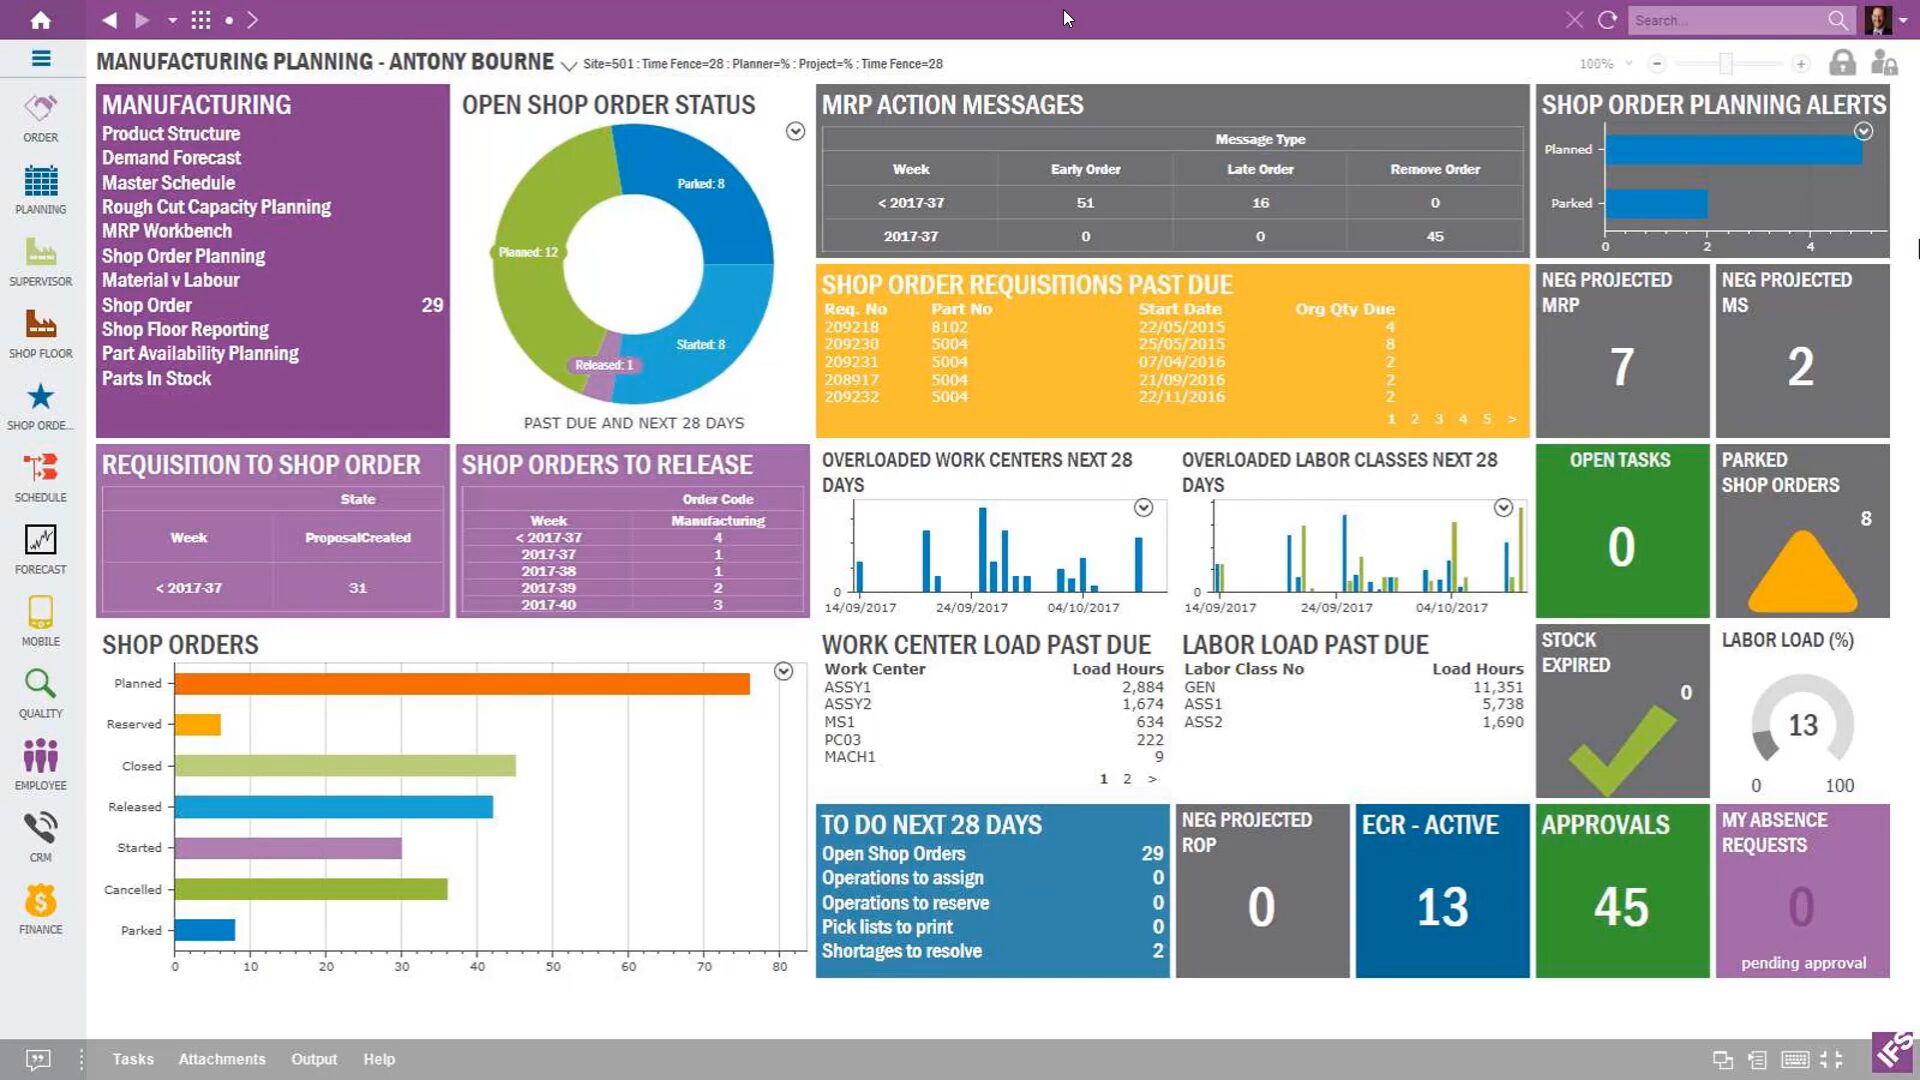The height and width of the screenshot is (1080, 1920).
Task: Click the Planned bar in Shop Orders chart
Action: coord(462,684)
